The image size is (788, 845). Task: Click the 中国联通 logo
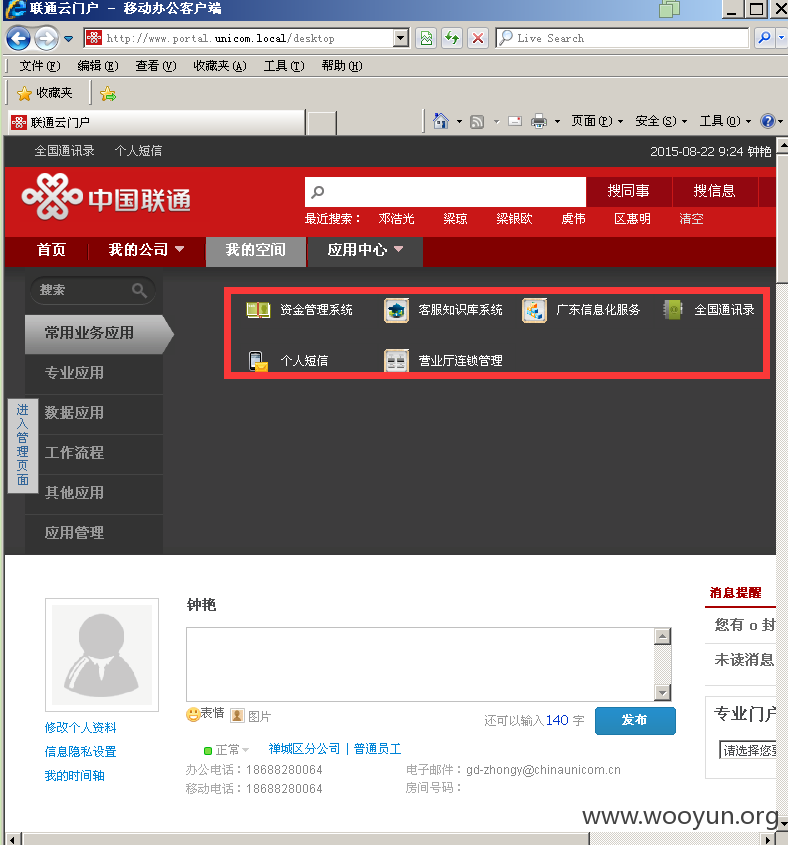coord(106,198)
